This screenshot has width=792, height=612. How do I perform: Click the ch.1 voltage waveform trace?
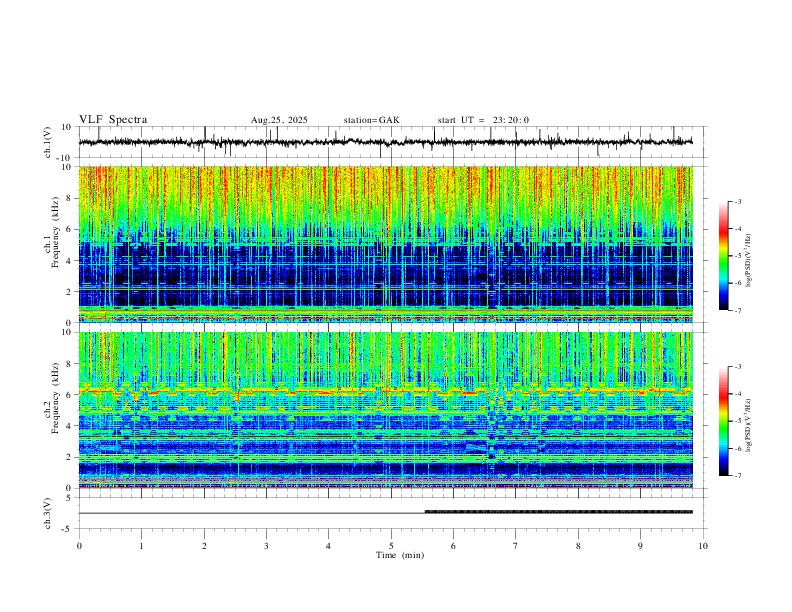coord(385,142)
